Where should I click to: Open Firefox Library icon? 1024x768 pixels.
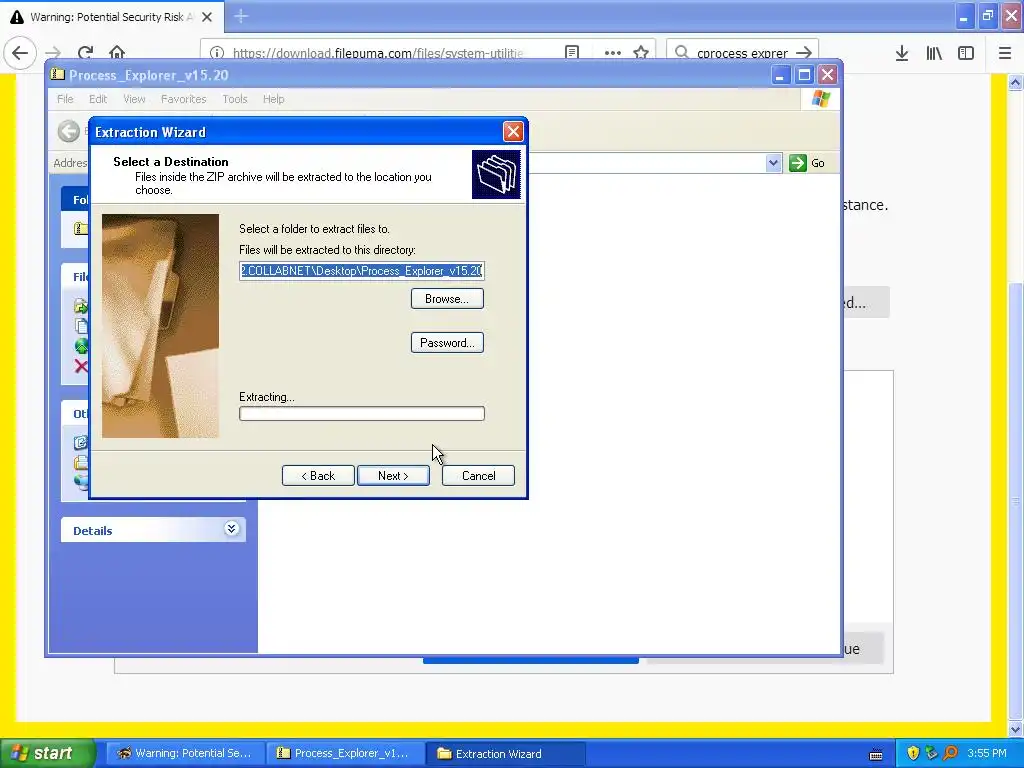click(934, 54)
